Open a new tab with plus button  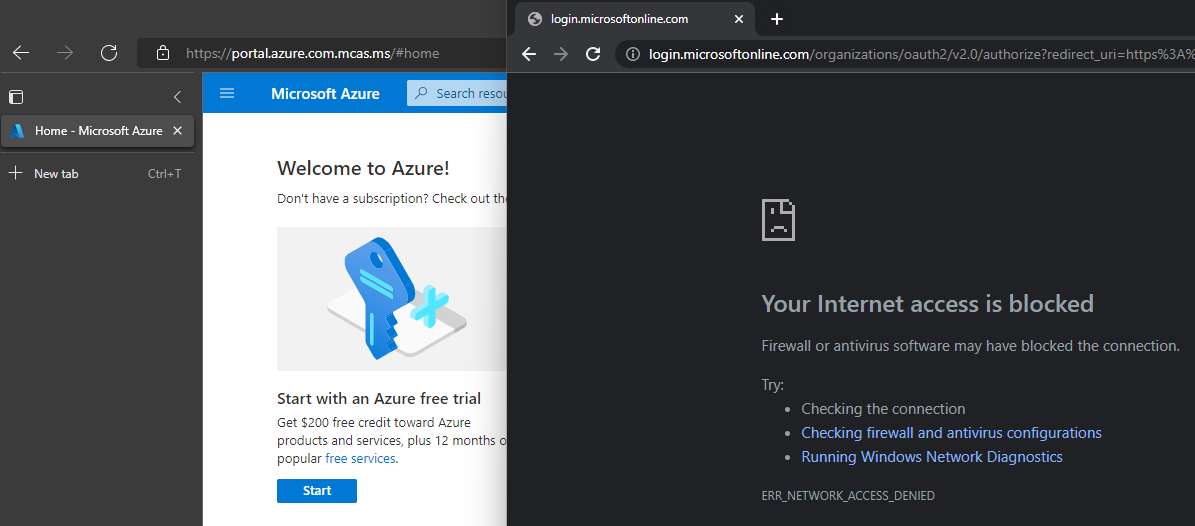(x=777, y=19)
